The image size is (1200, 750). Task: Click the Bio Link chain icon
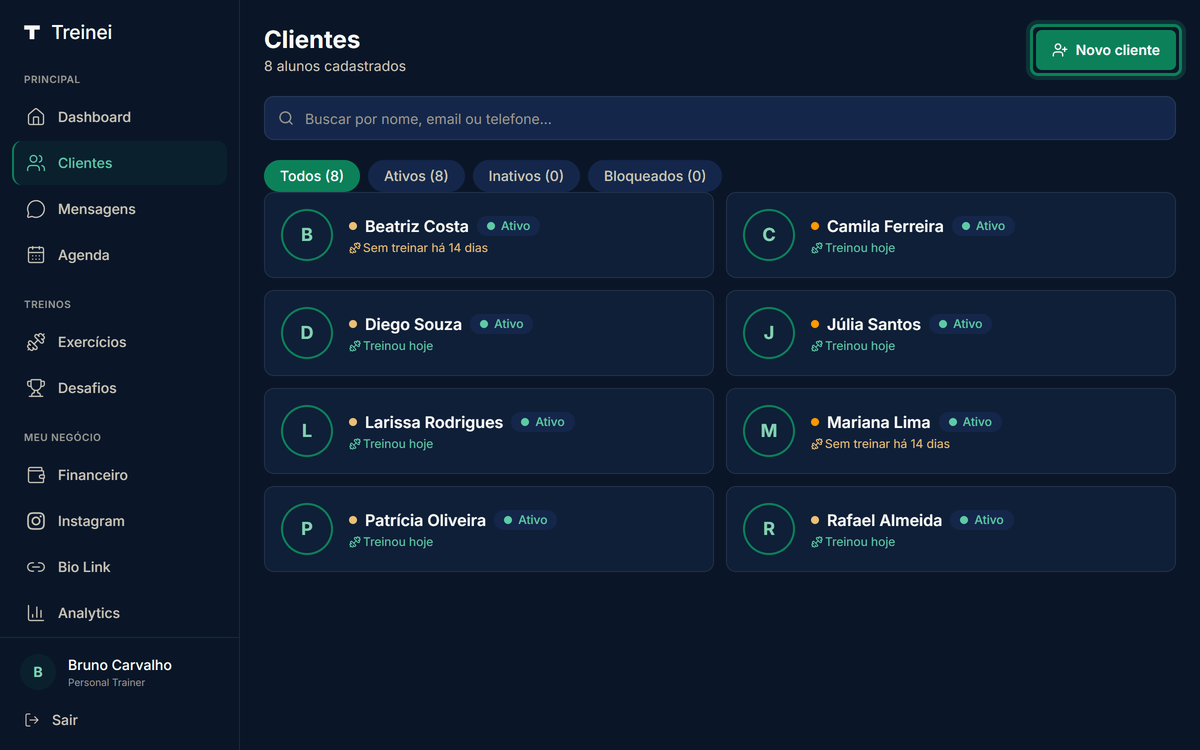coord(36,567)
